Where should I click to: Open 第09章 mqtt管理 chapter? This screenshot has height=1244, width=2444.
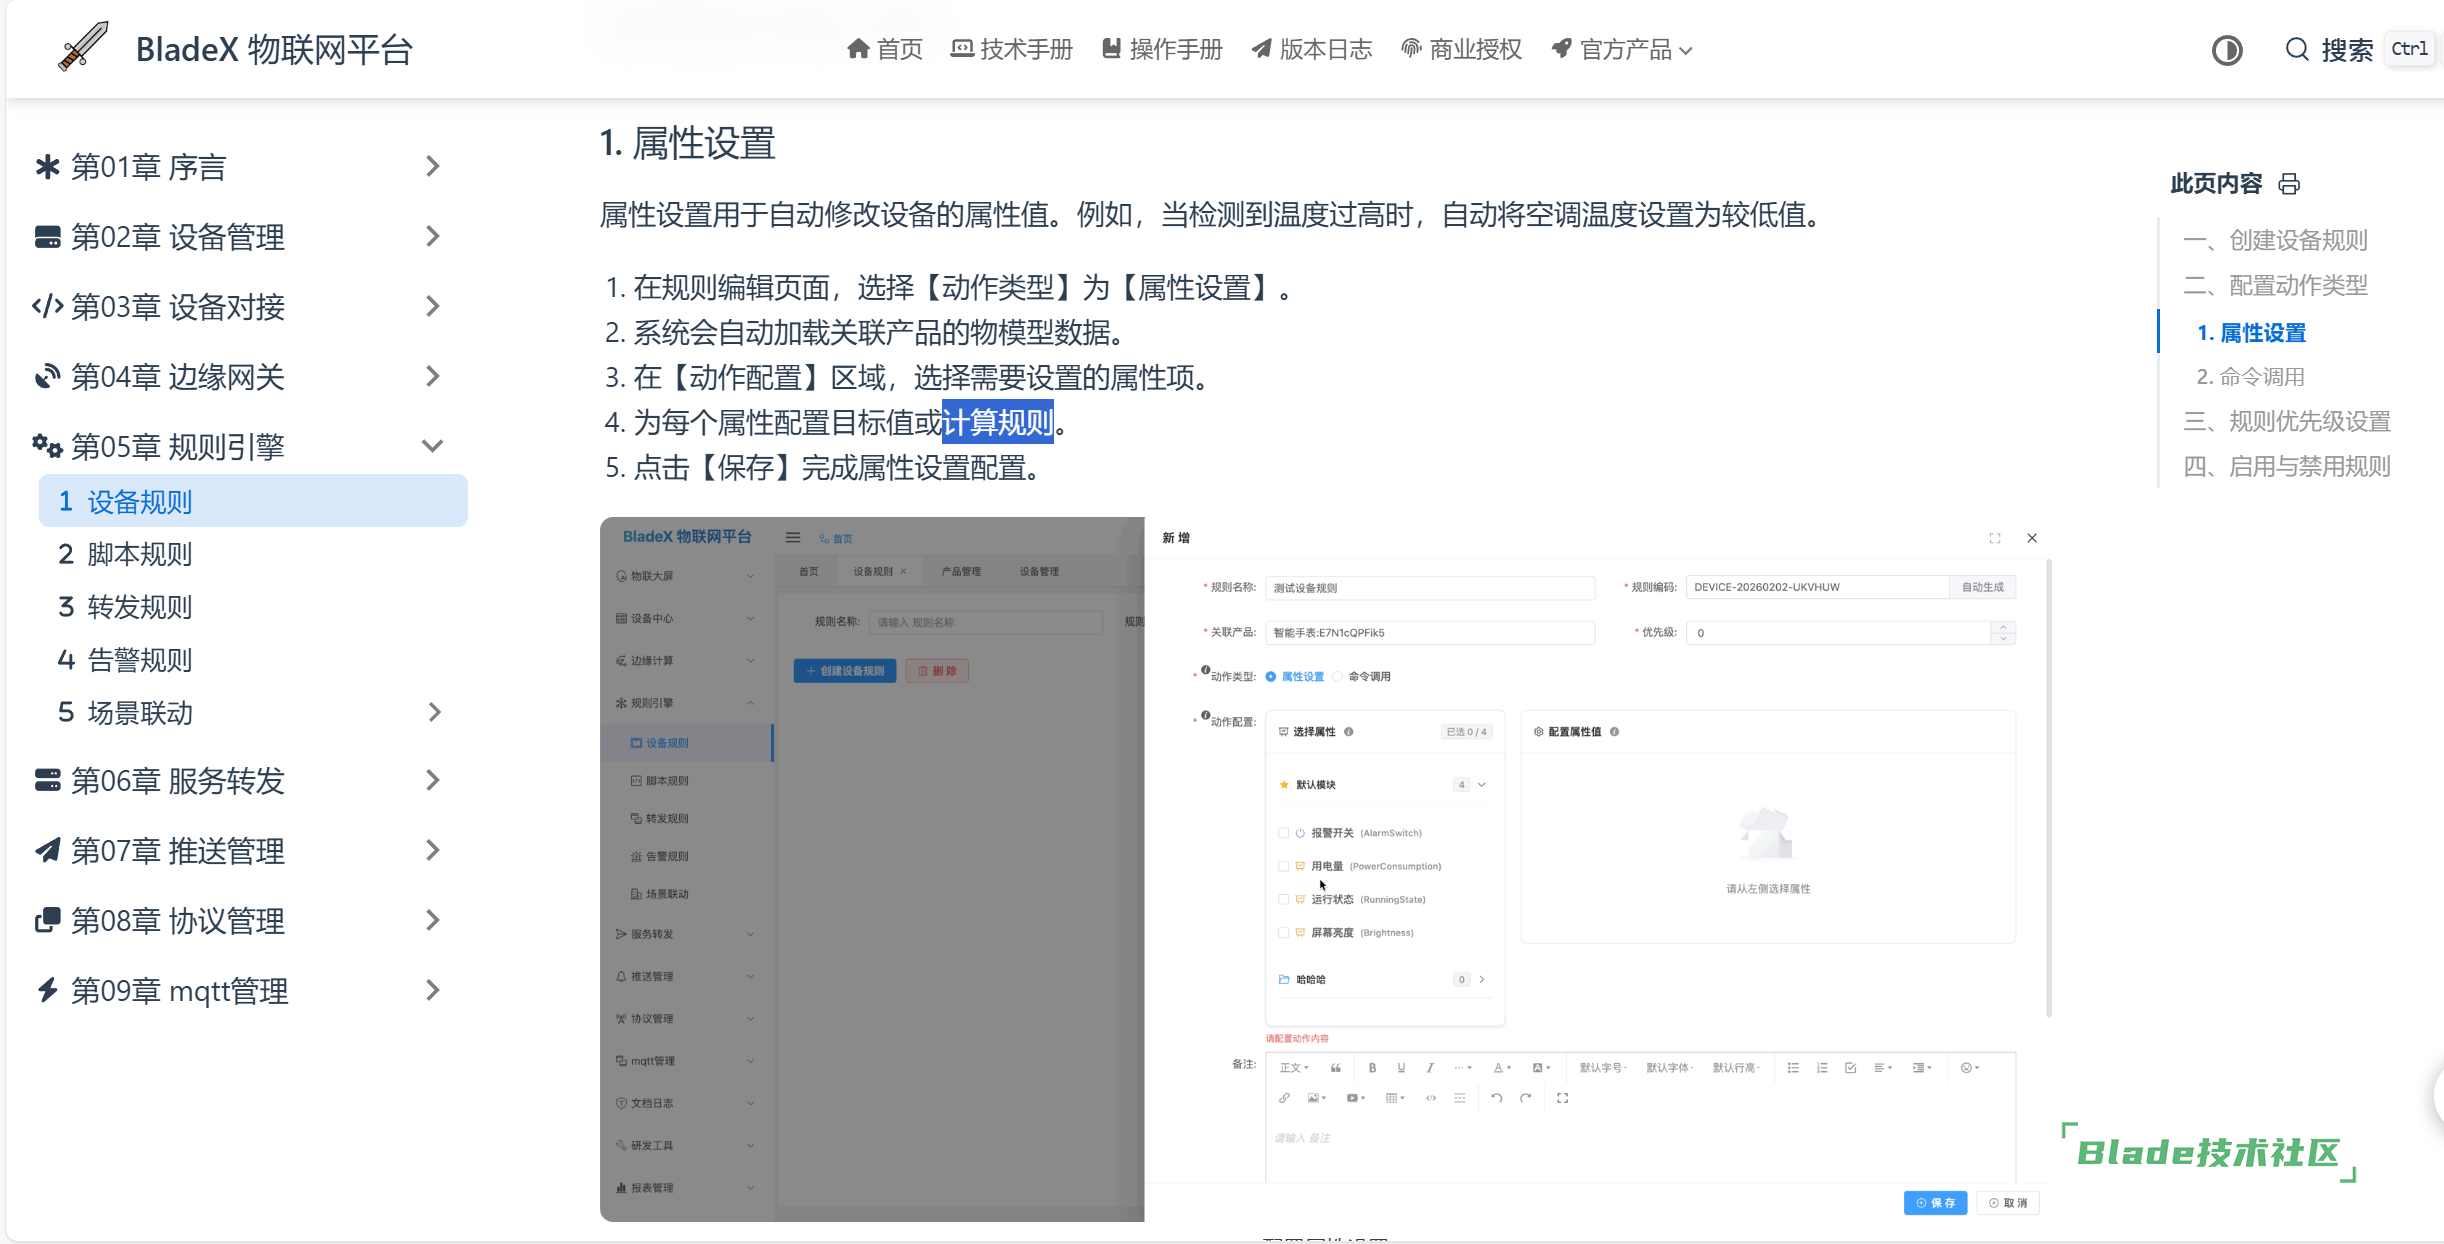(180, 991)
